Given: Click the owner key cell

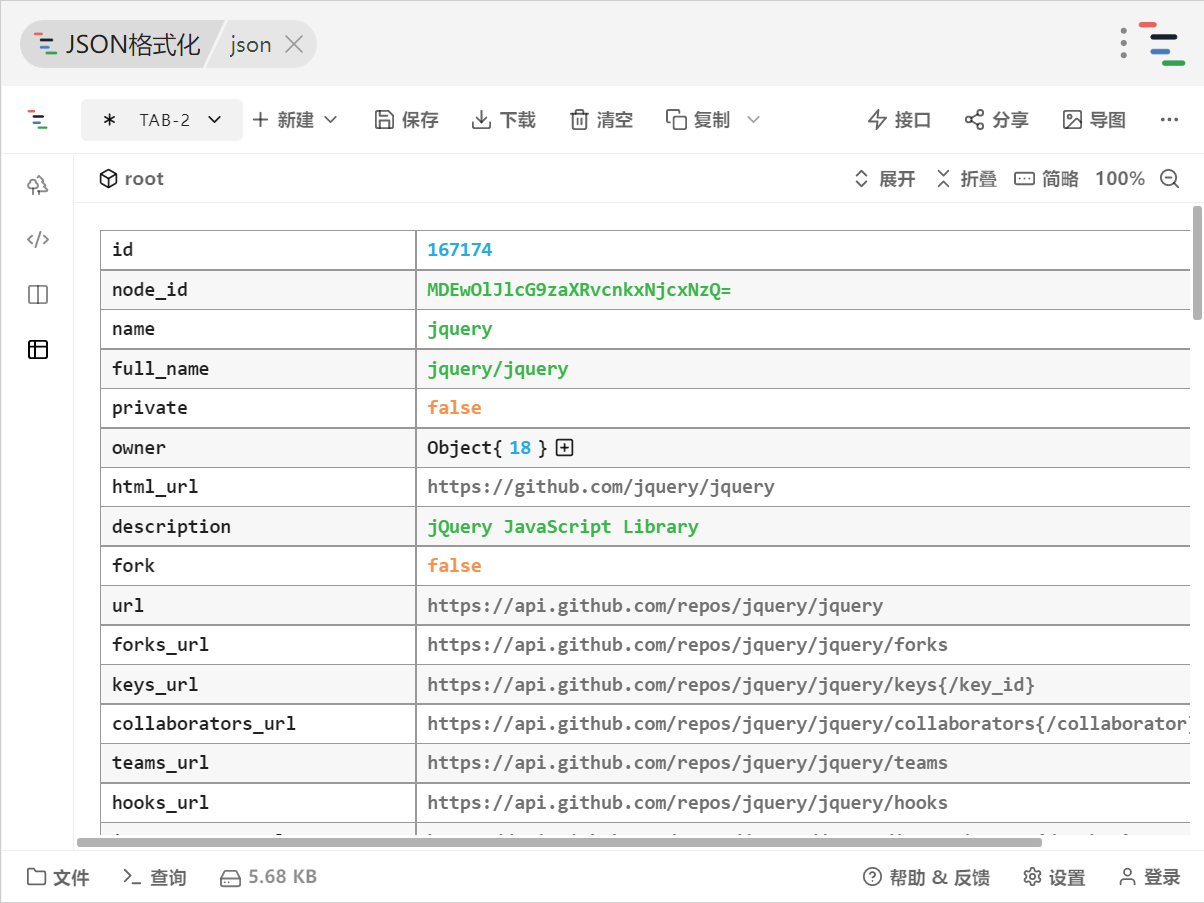Looking at the screenshot, I should point(258,448).
